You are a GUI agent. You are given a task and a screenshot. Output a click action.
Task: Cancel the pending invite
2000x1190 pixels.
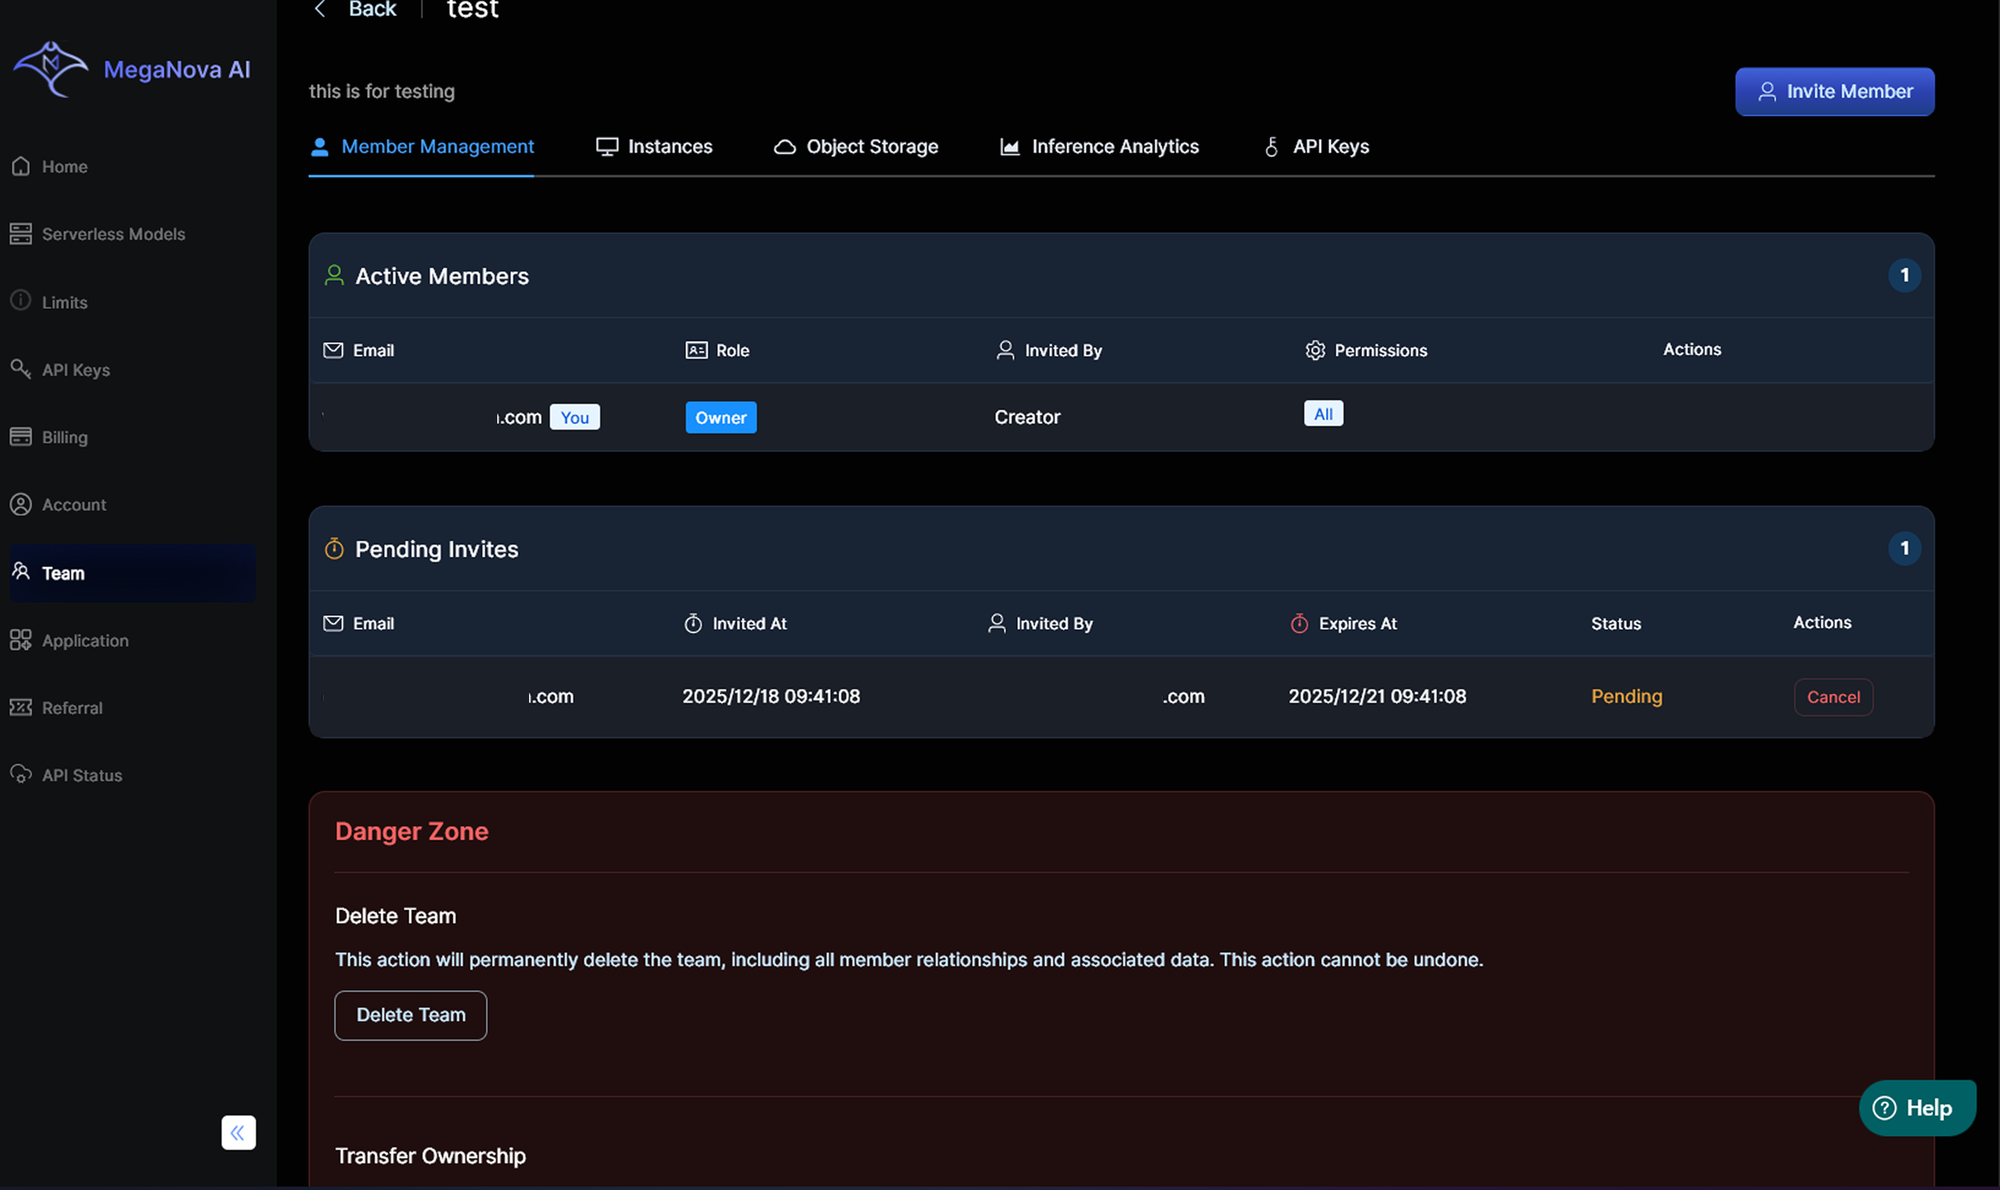coord(1832,697)
